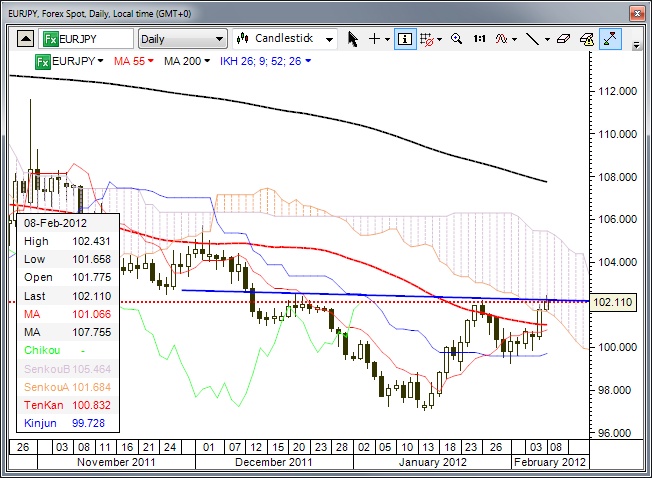Open the line tool dropdown arrow
This screenshot has width=652, height=478.
[547, 39]
